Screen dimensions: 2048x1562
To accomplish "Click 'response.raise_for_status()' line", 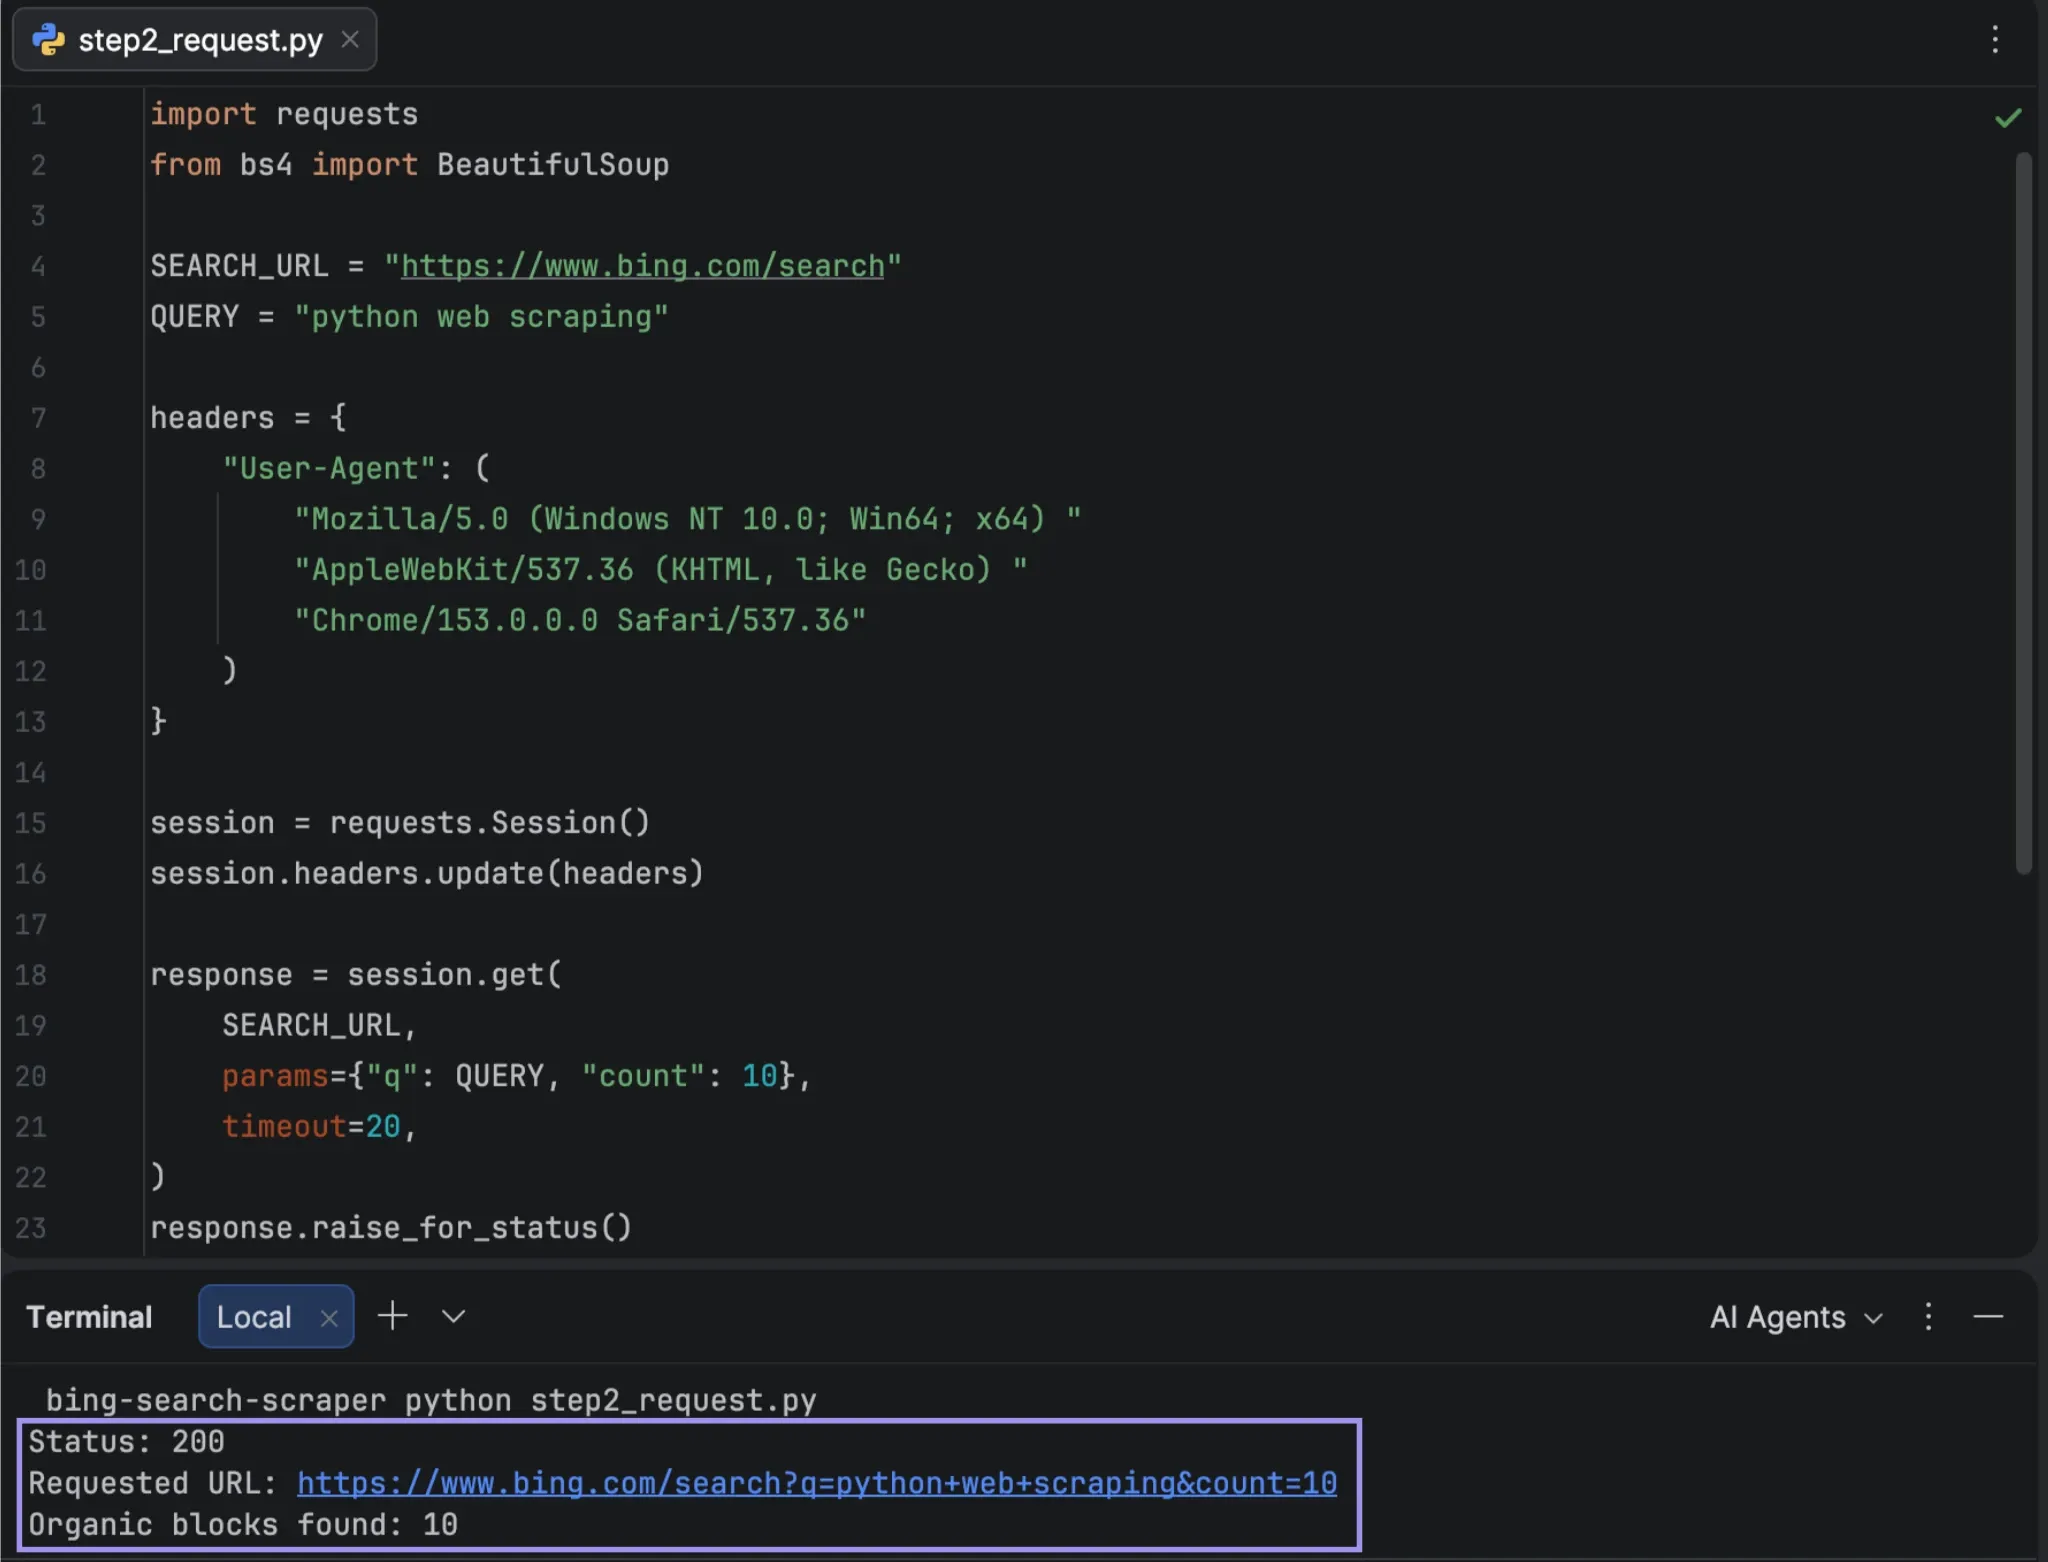I will [391, 1228].
